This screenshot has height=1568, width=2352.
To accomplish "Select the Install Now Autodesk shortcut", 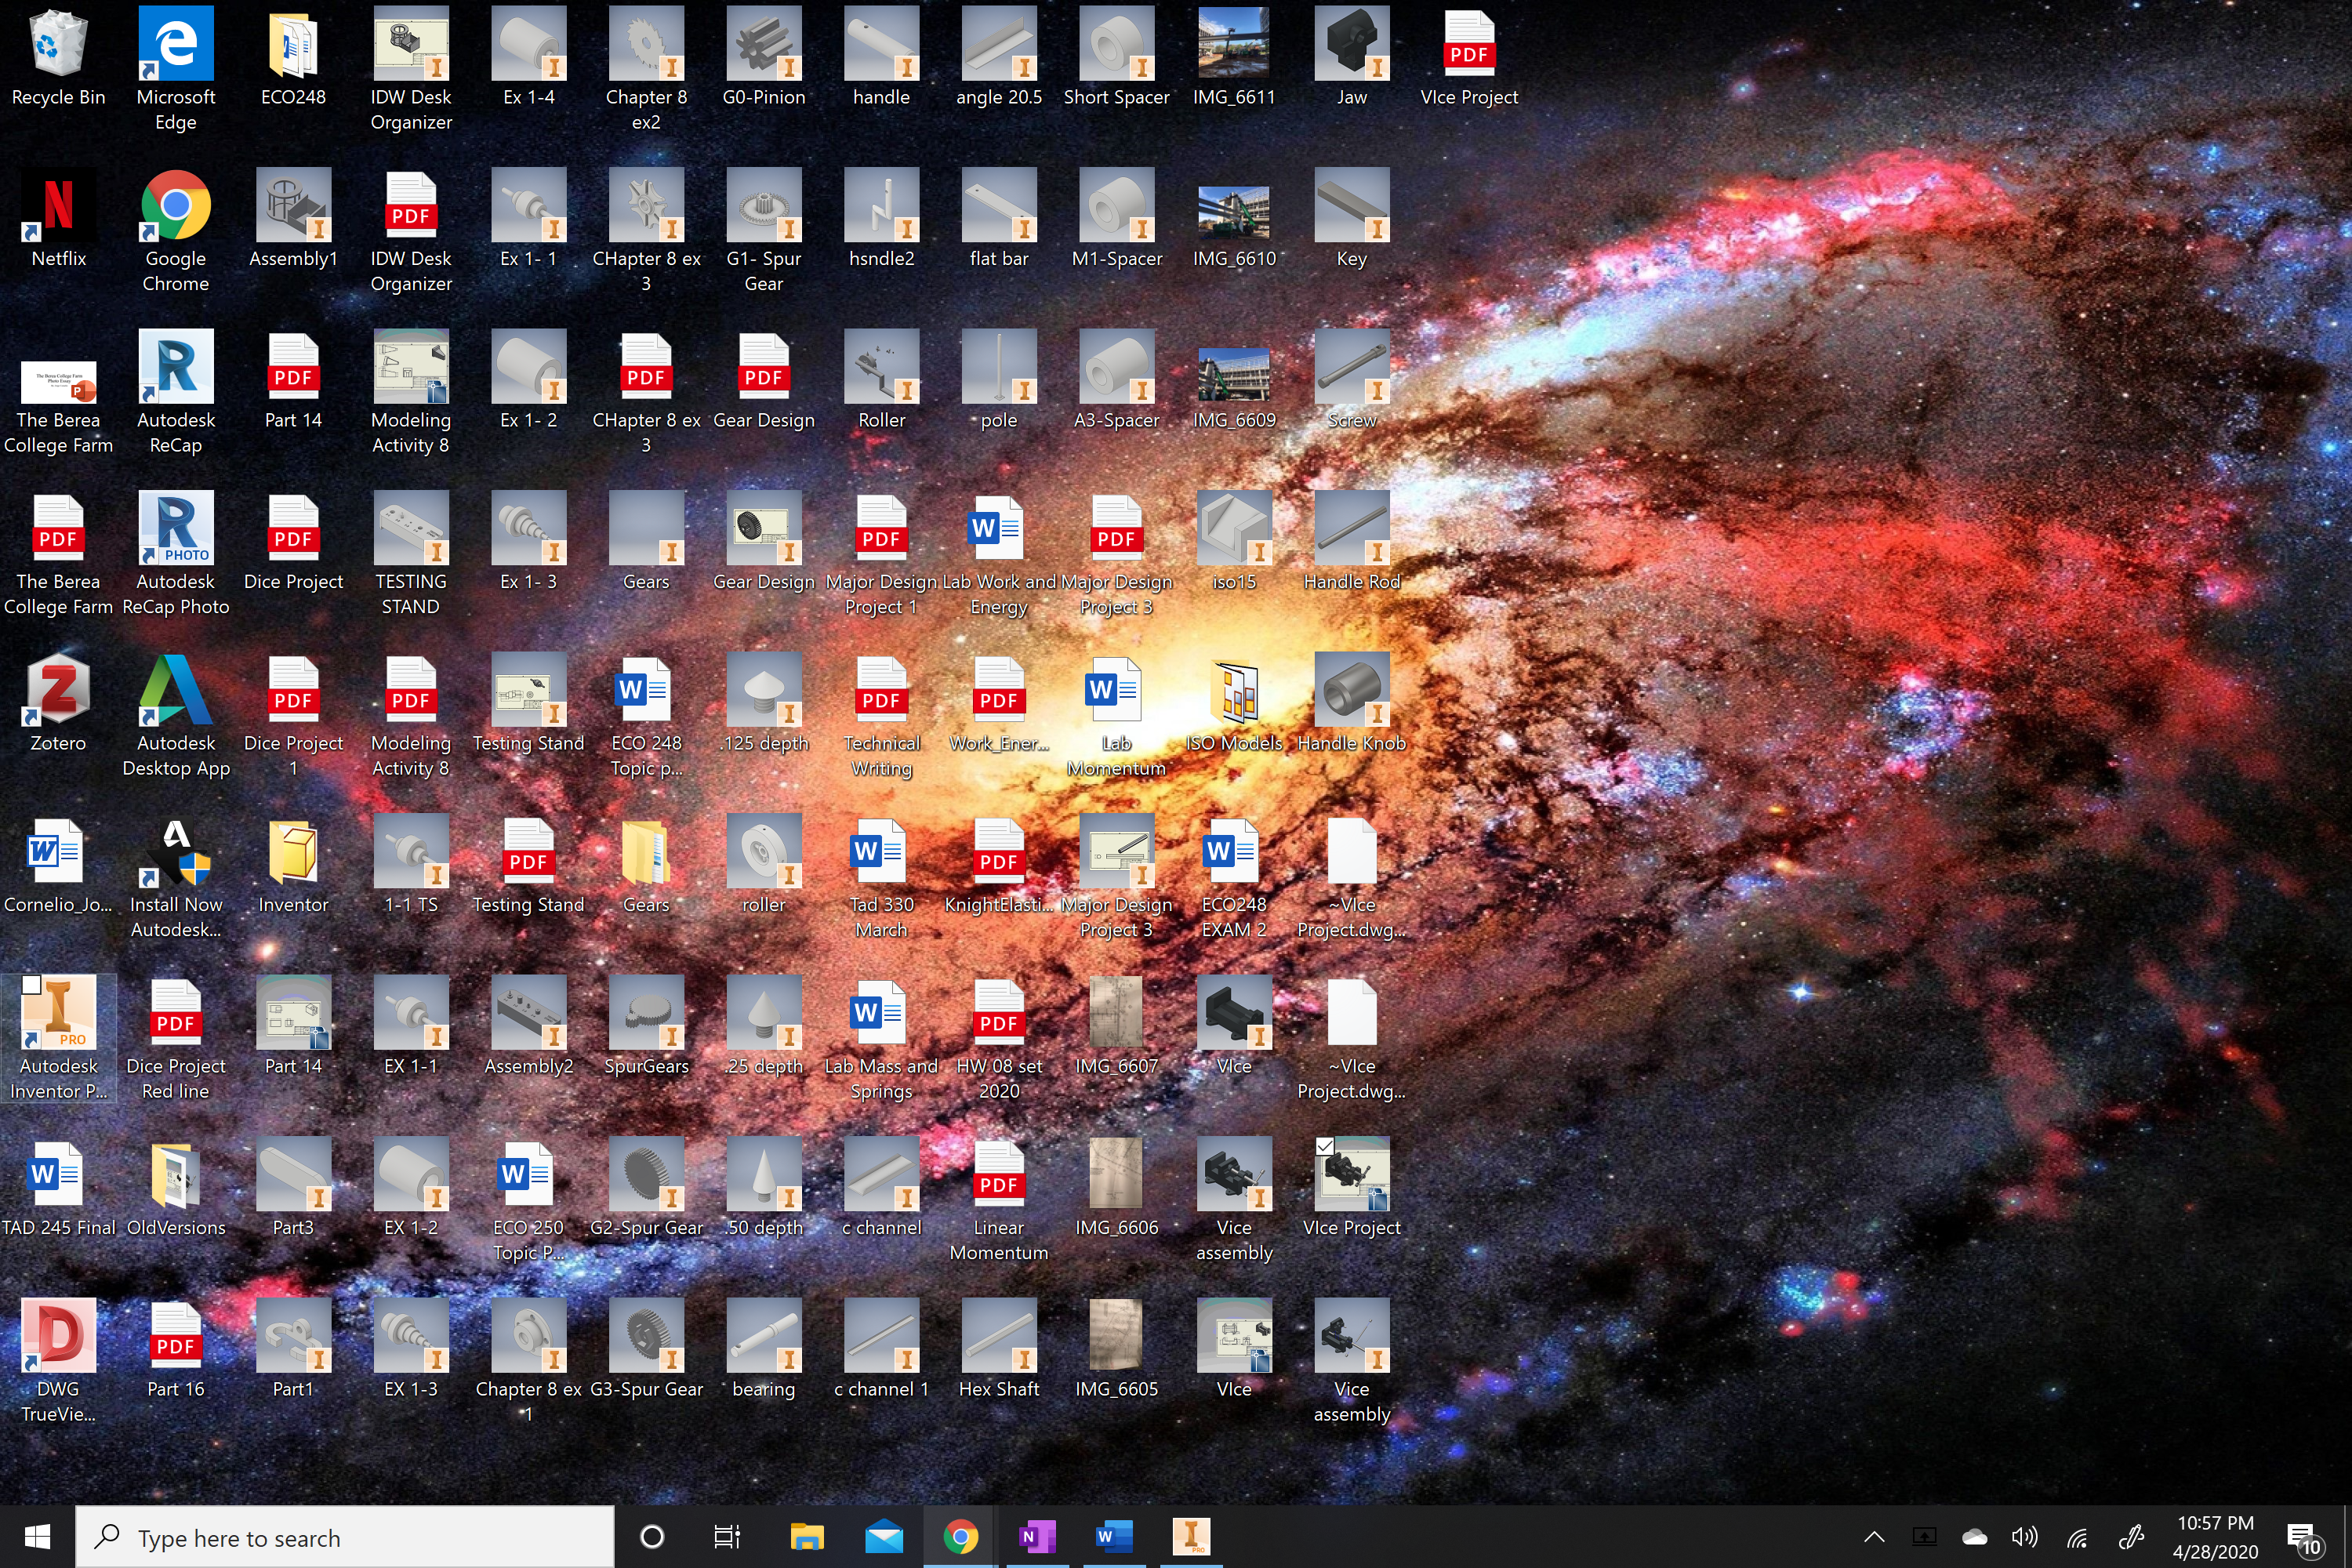I will click(176, 877).
